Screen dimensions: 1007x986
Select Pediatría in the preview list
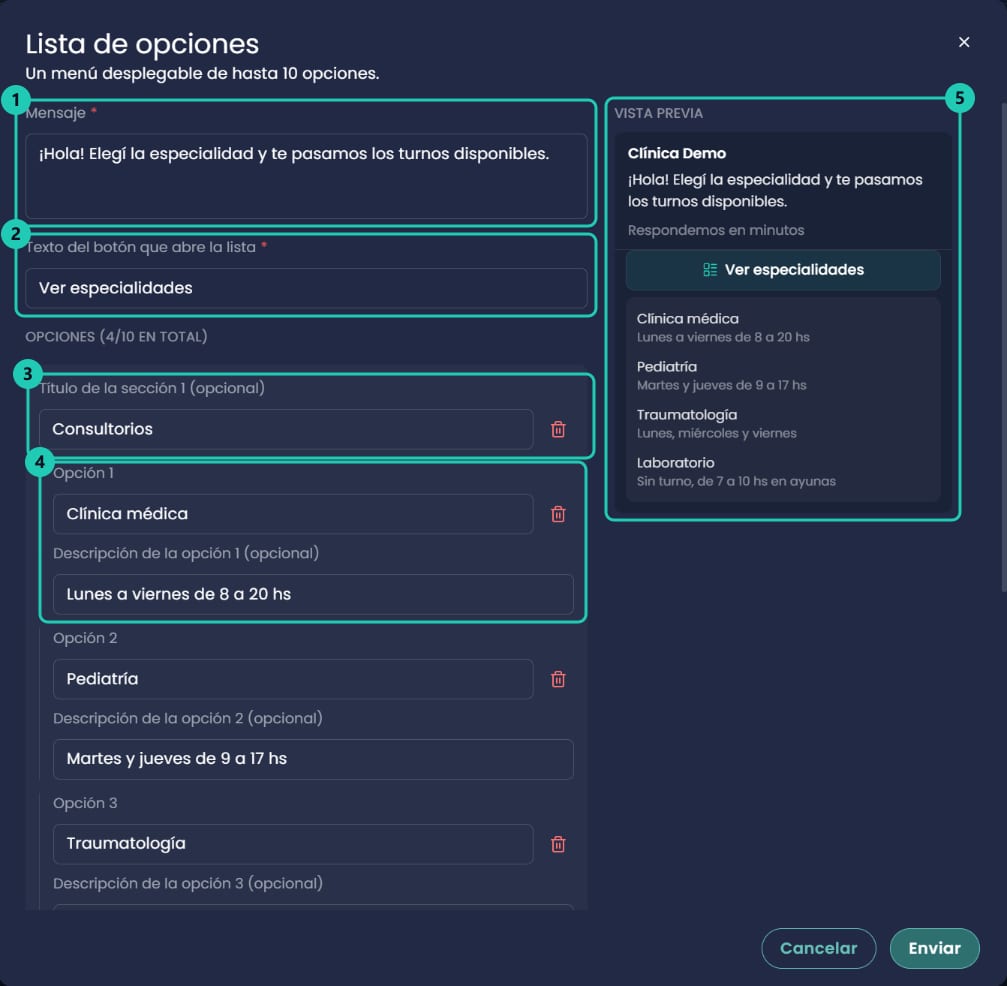tap(783, 376)
